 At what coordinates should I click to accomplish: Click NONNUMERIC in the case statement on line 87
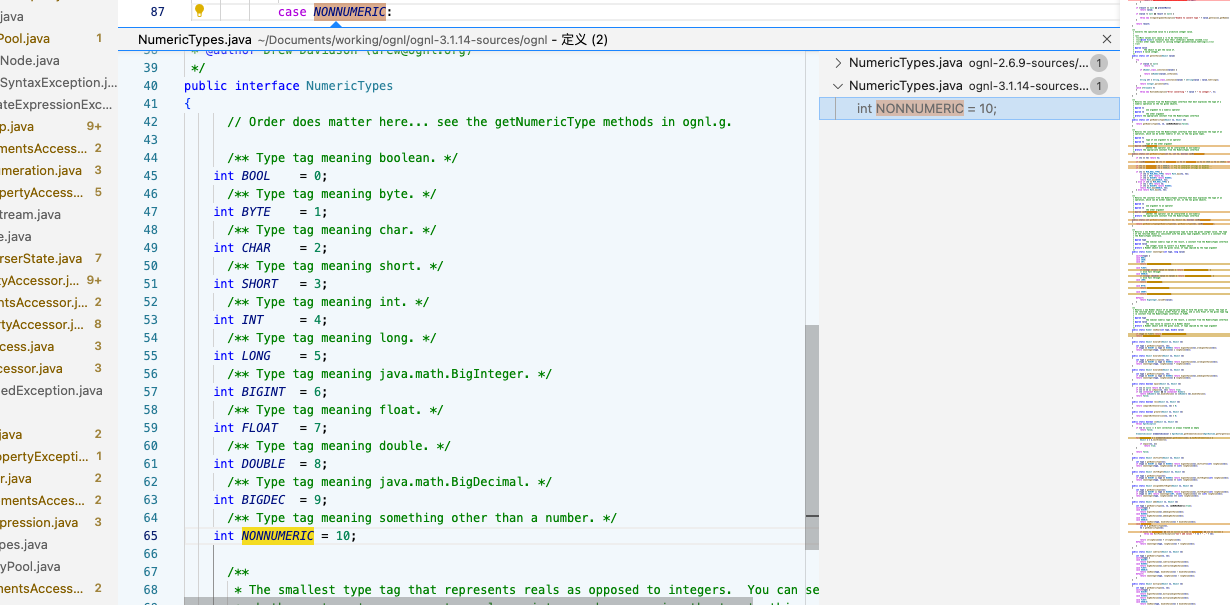(349, 11)
